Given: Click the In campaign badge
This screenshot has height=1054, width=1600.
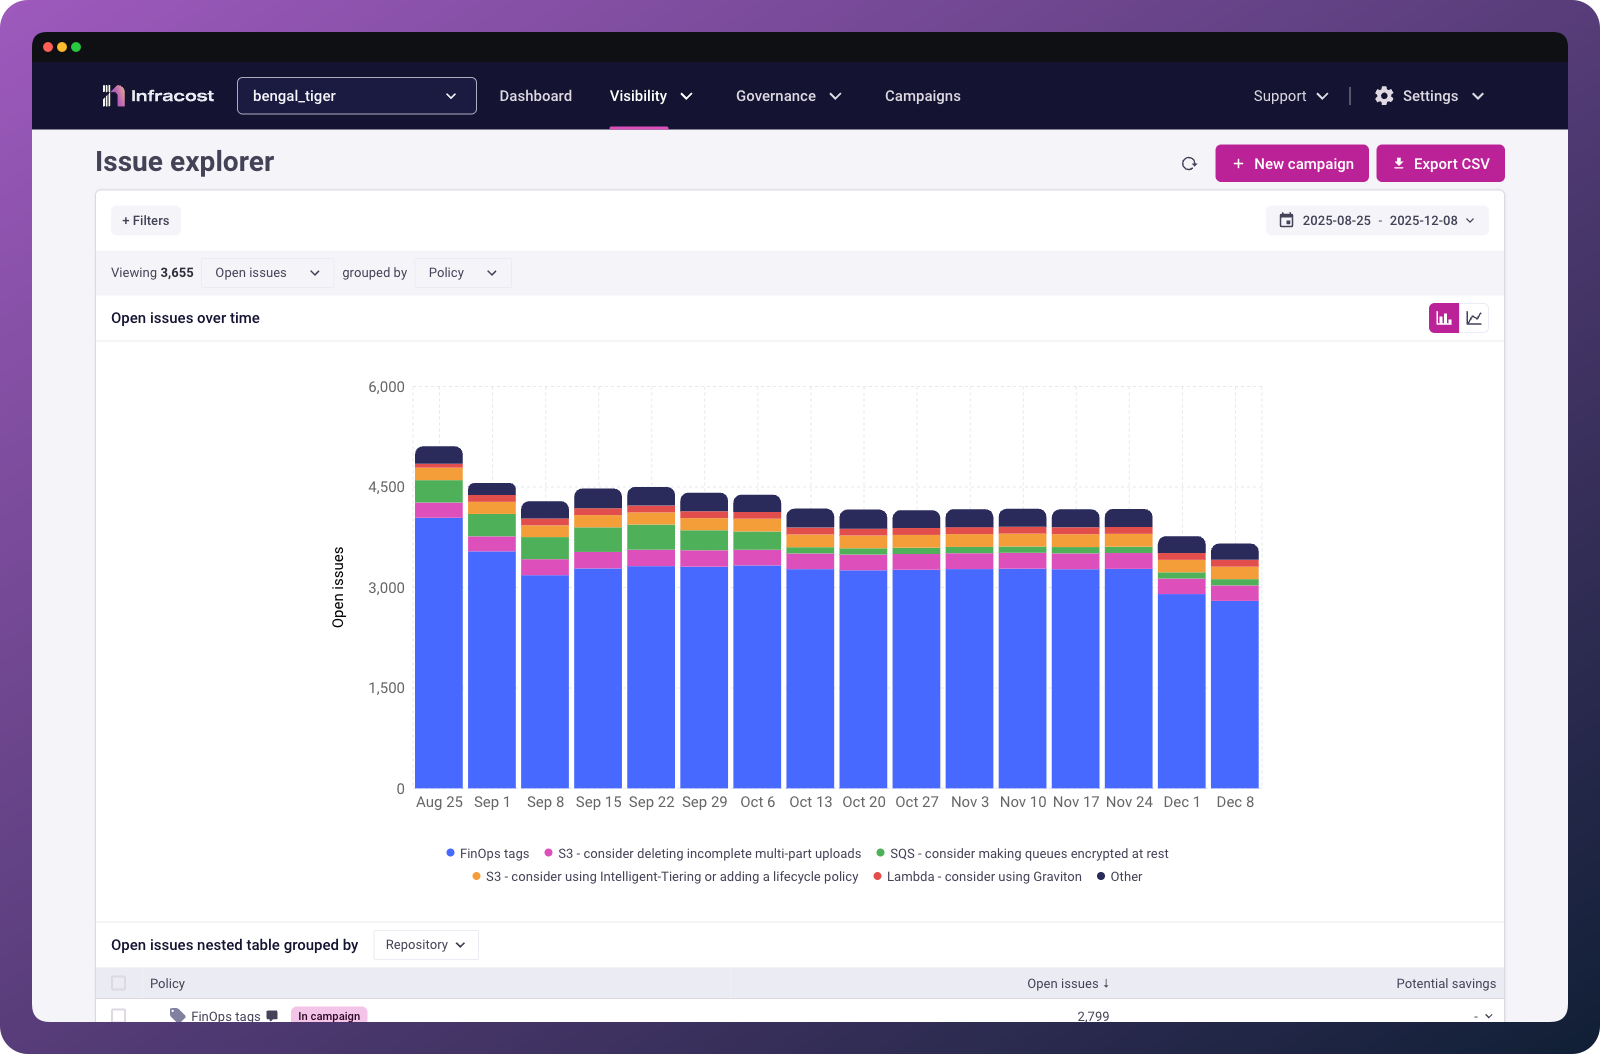Looking at the screenshot, I should click(329, 1015).
